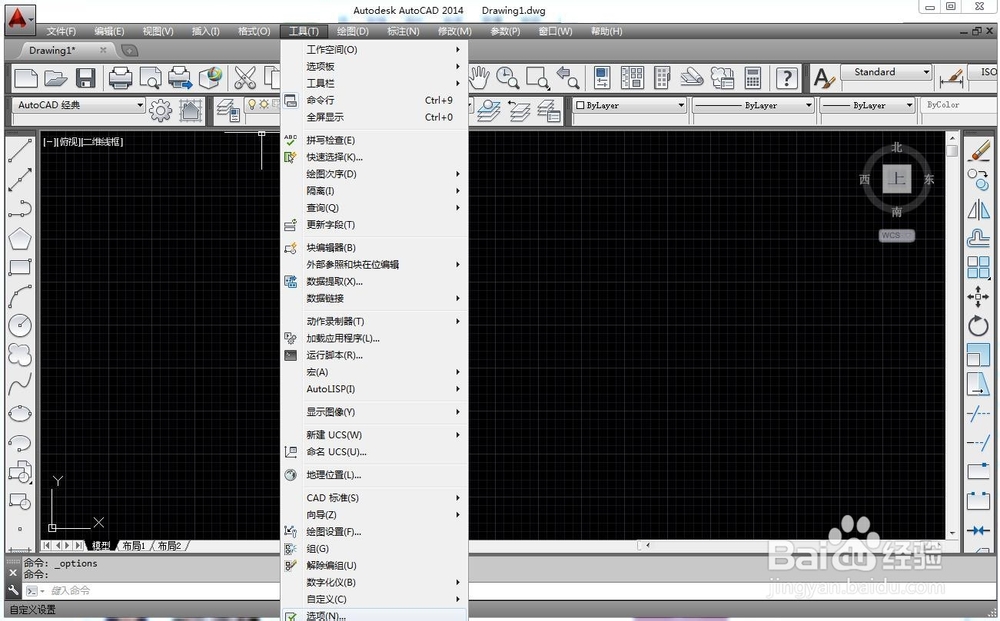Screen dimensions: 1000x621
Task: Select the Rectangle draw tool
Action: [20, 267]
